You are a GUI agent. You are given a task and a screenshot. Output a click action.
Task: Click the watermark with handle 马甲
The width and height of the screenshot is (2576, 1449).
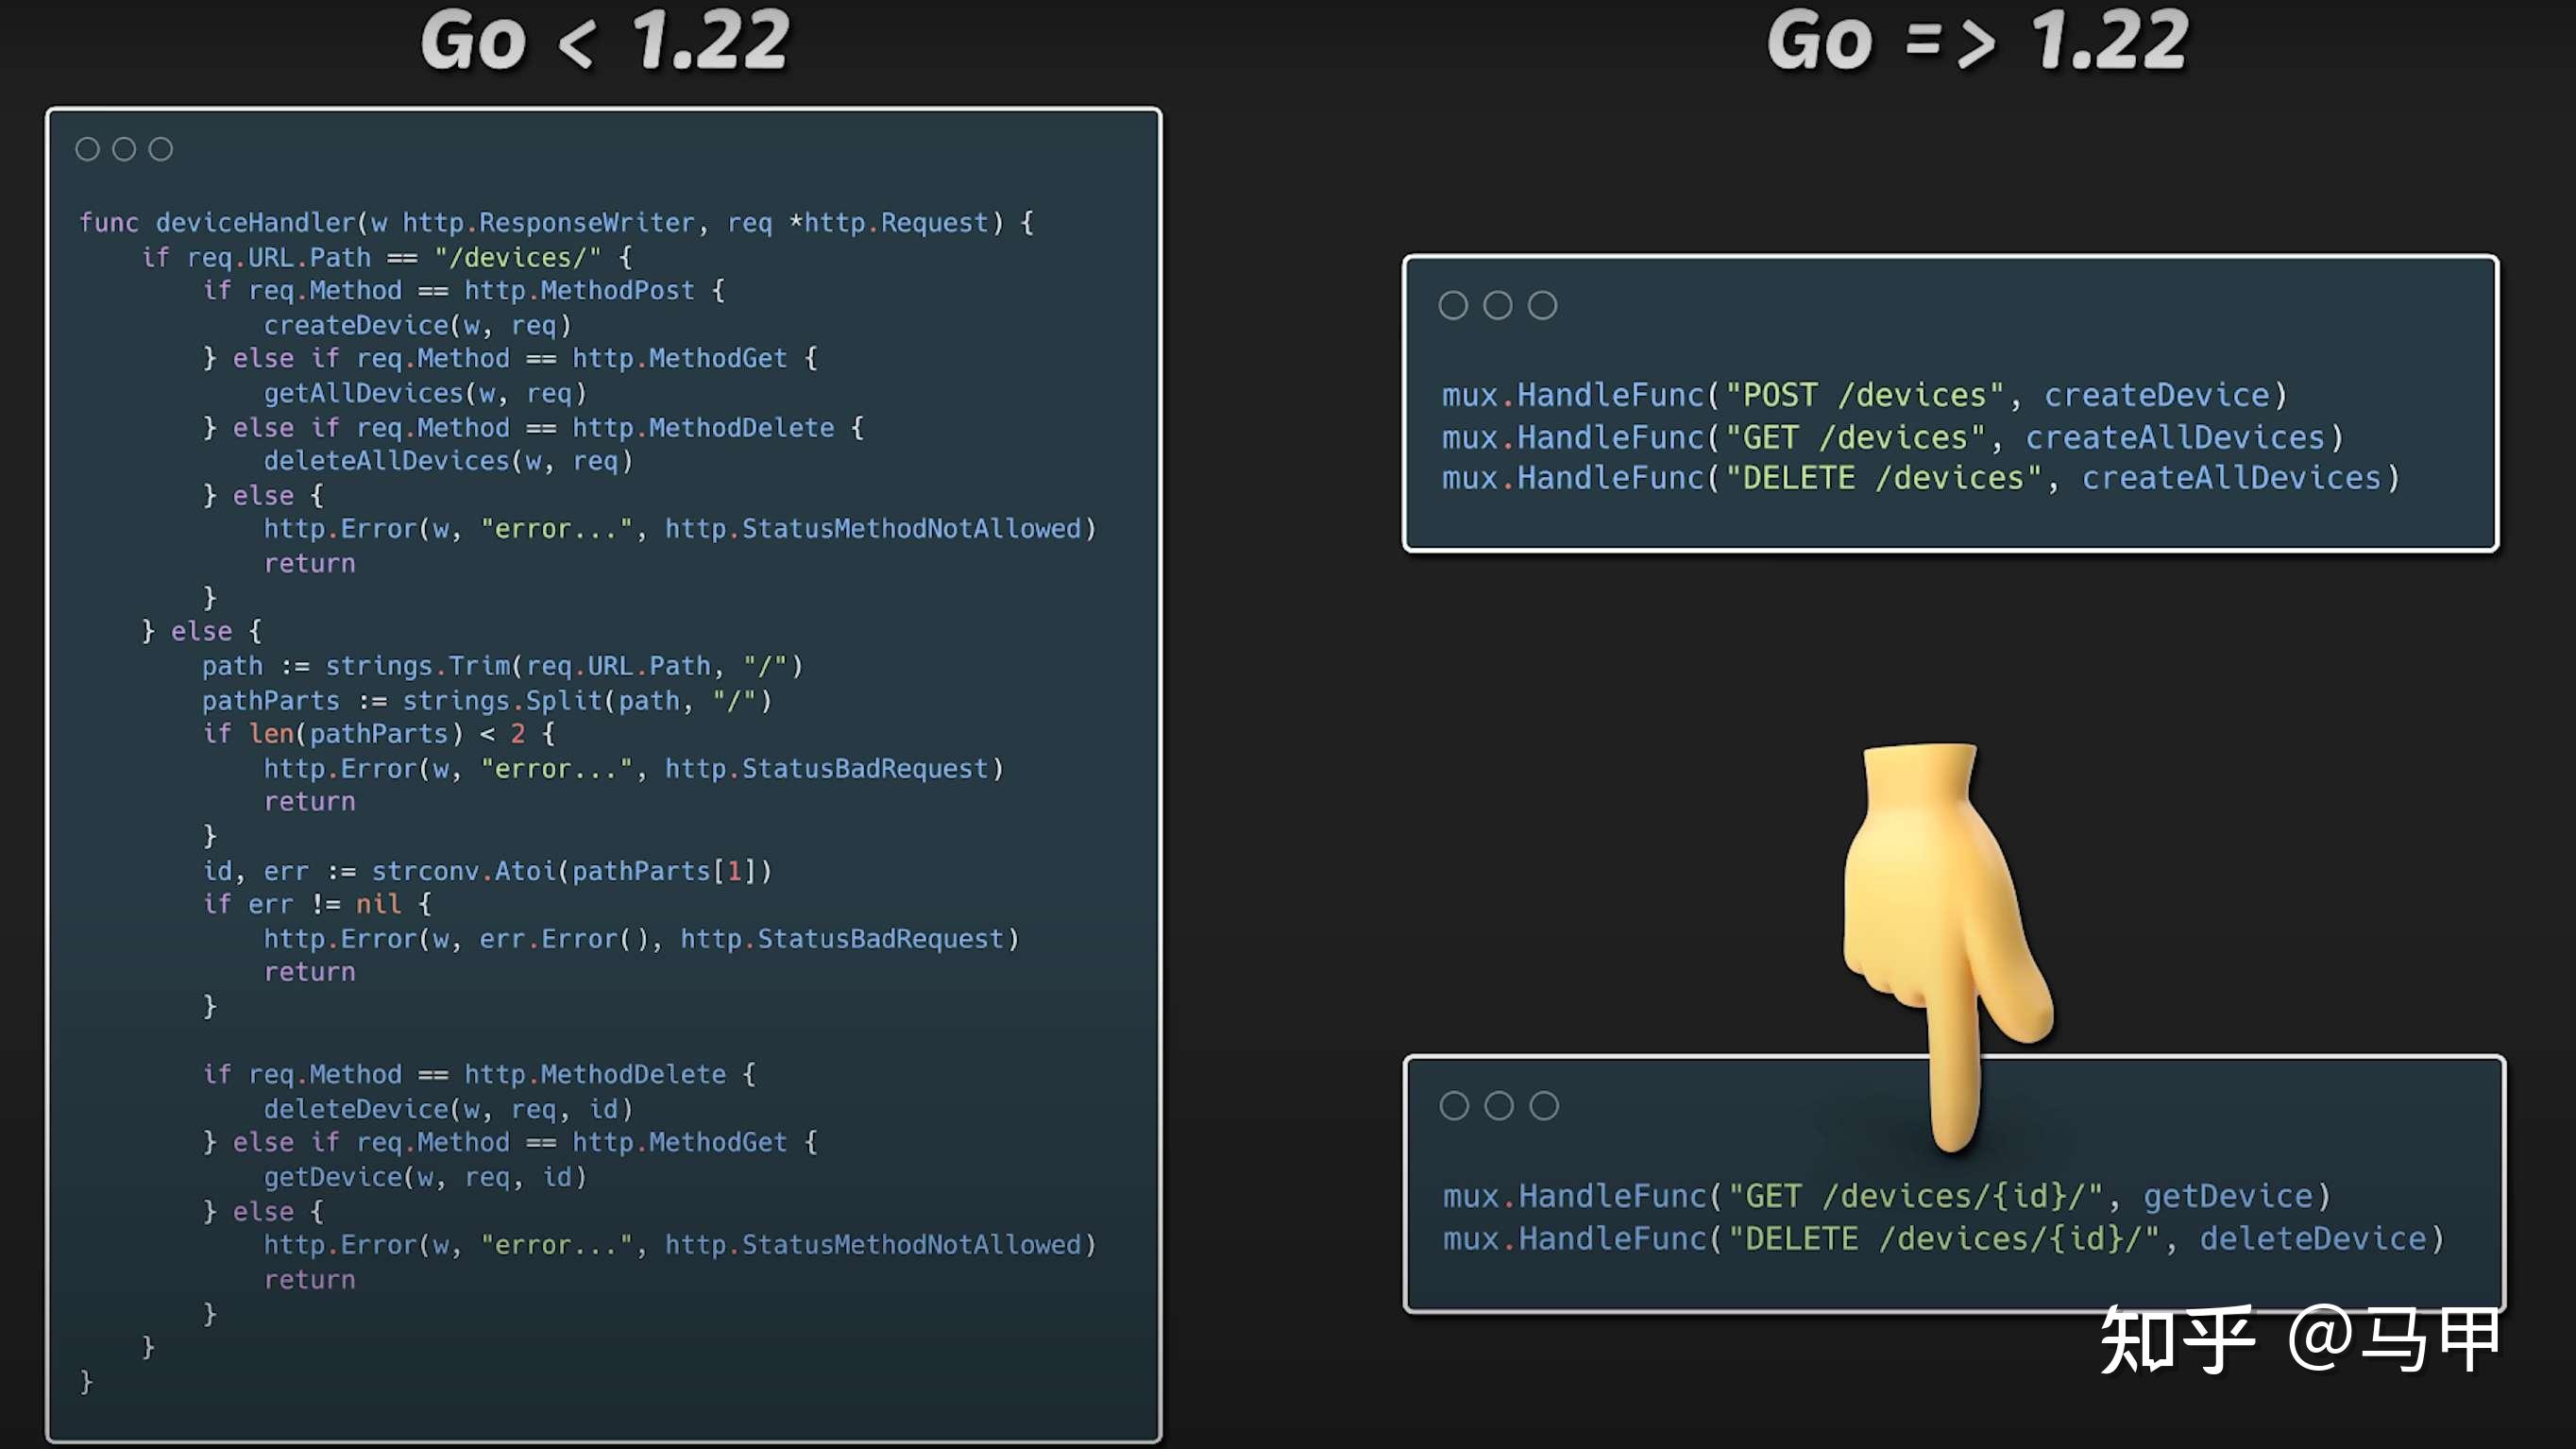pos(2300,1340)
